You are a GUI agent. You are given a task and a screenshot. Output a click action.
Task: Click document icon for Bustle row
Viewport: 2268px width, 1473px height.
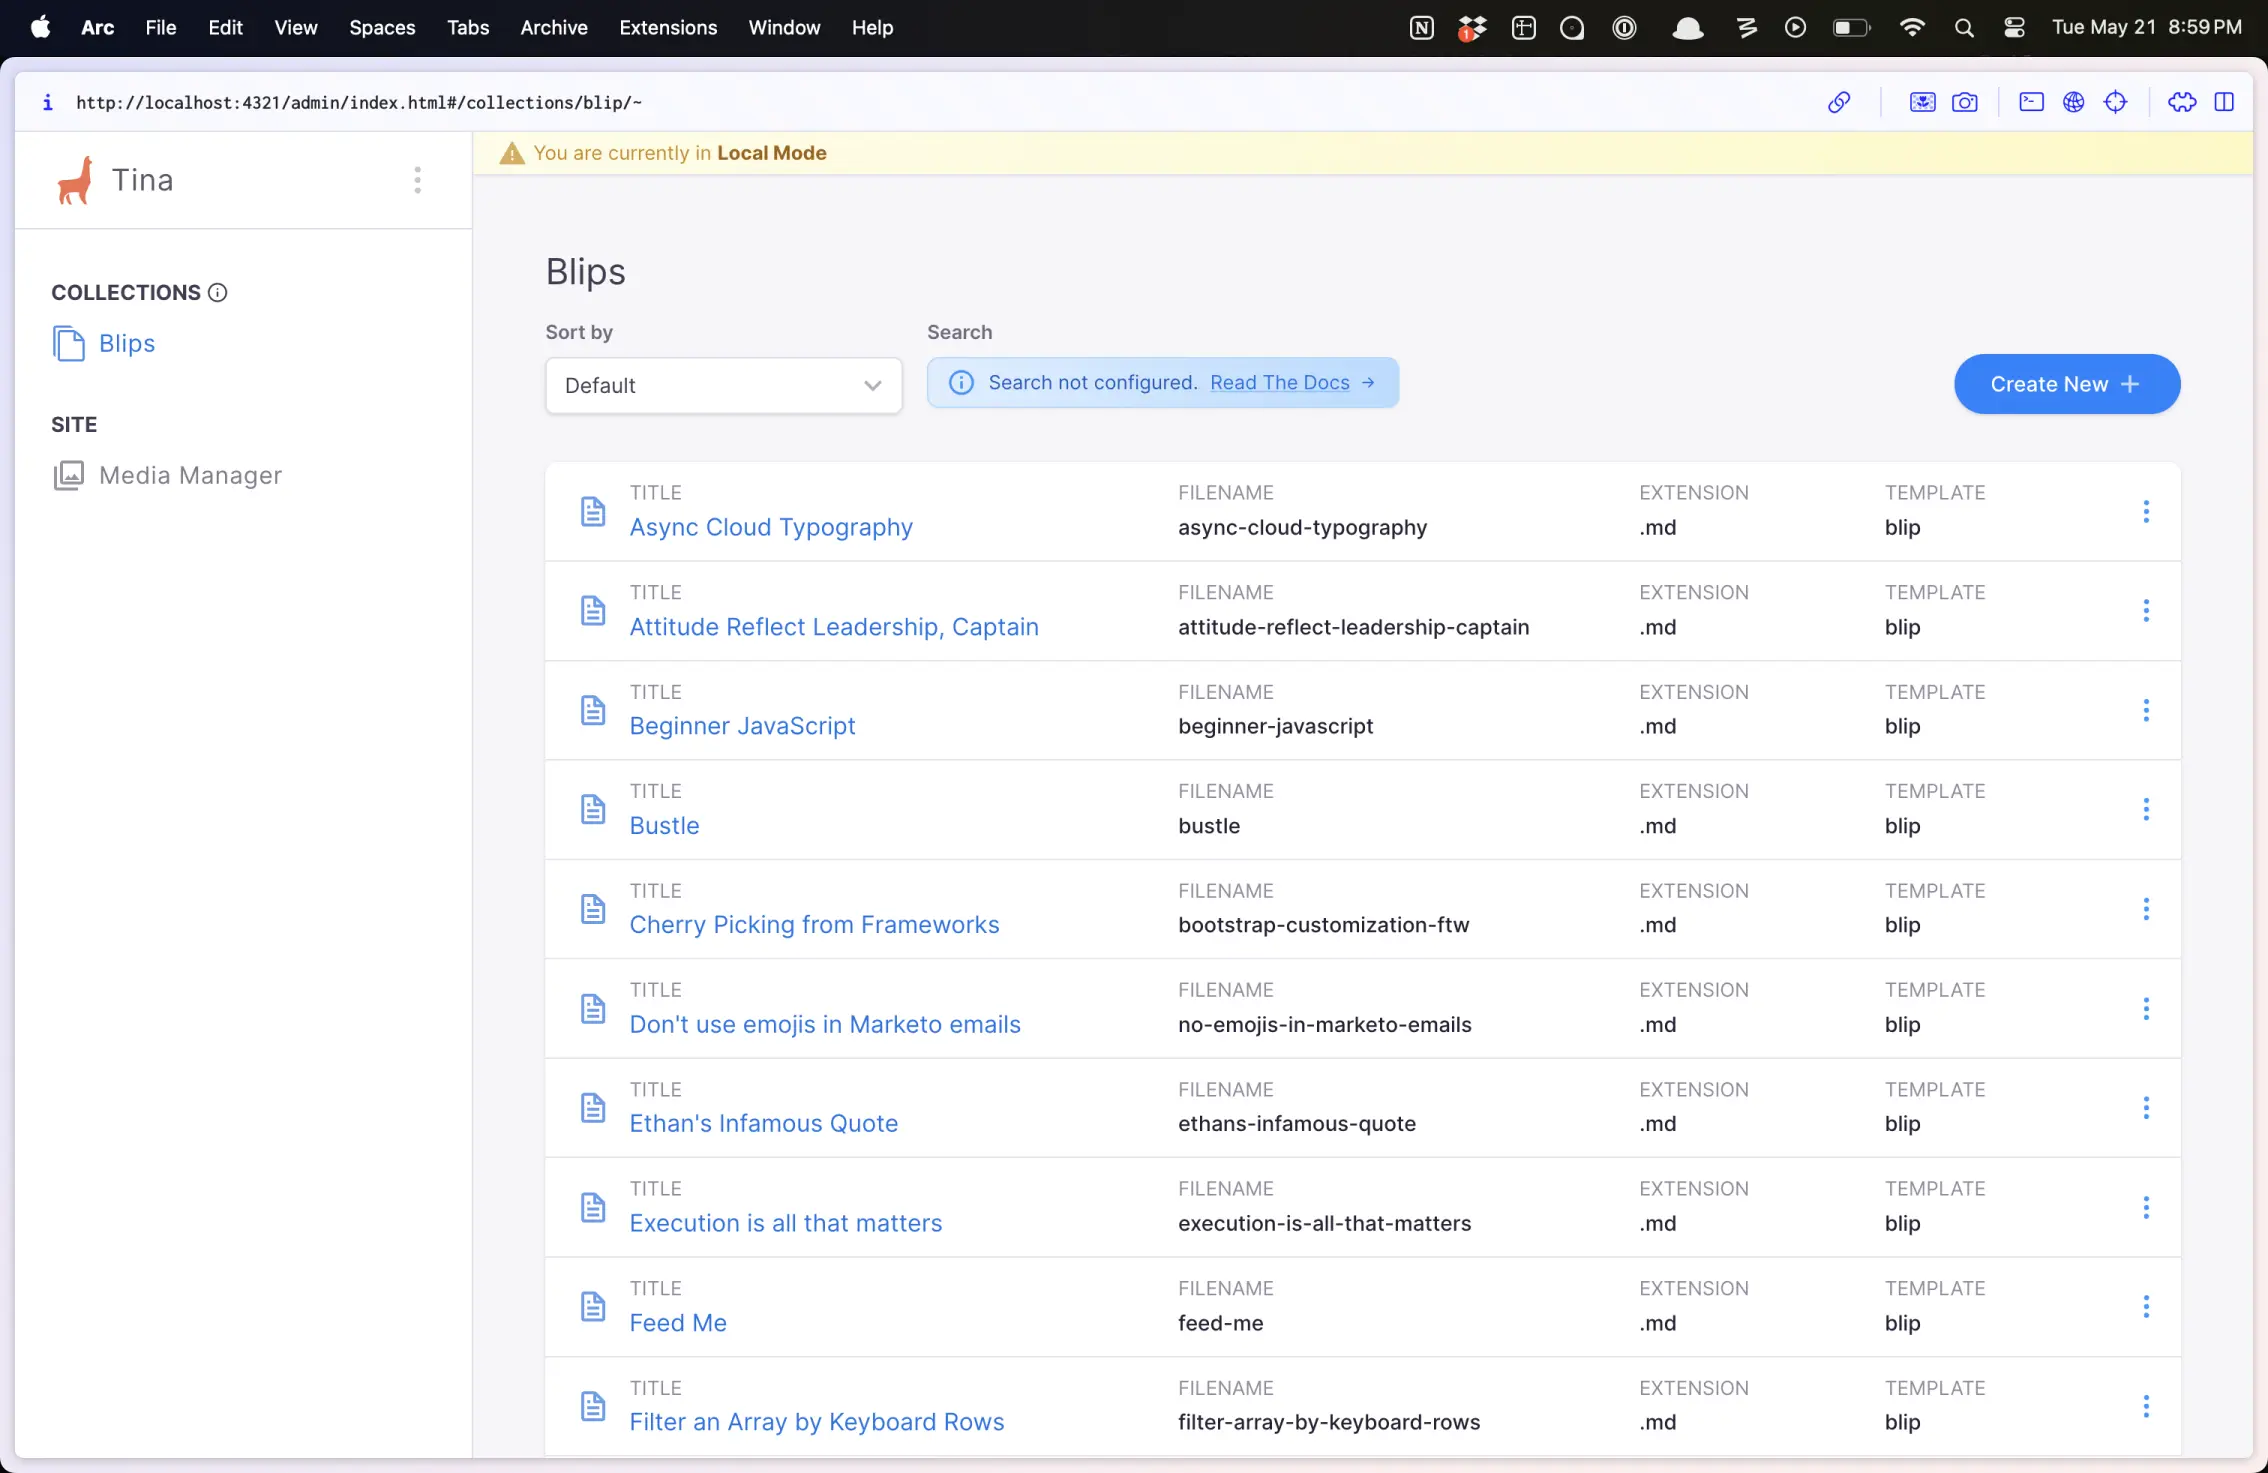(x=593, y=809)
